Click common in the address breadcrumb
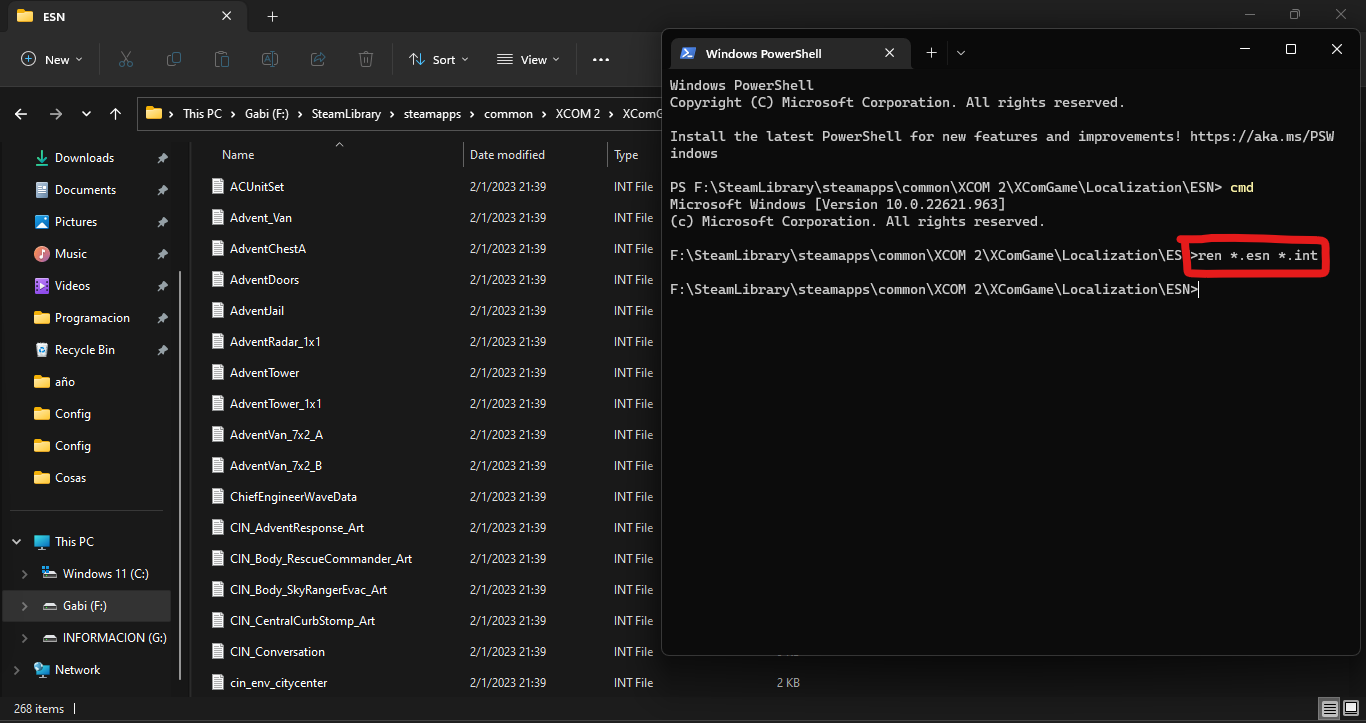Screen dimensions: 1366x723 coord(508,114)
